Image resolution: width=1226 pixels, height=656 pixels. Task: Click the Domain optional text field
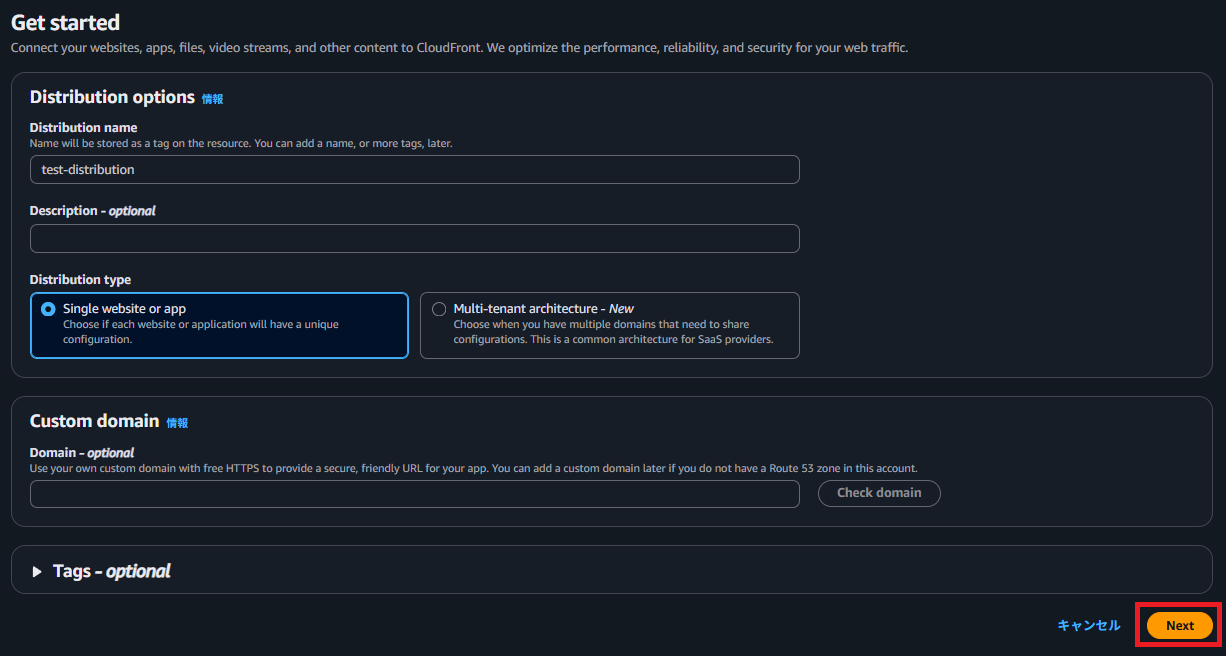point(415,494)
